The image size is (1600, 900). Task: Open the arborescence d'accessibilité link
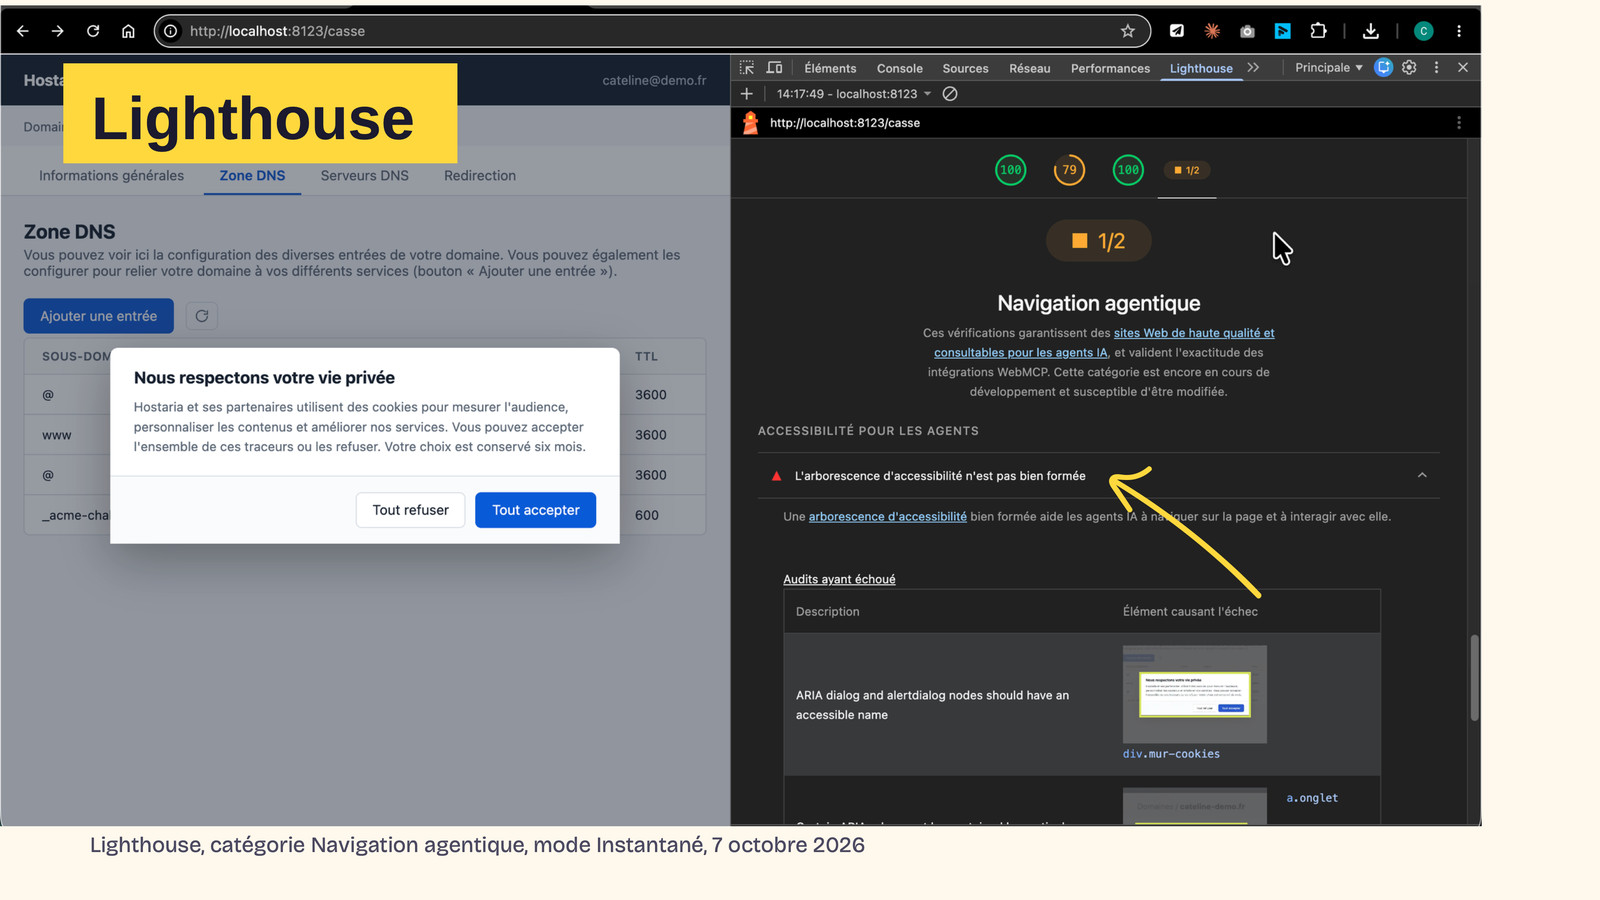[887, 517]
